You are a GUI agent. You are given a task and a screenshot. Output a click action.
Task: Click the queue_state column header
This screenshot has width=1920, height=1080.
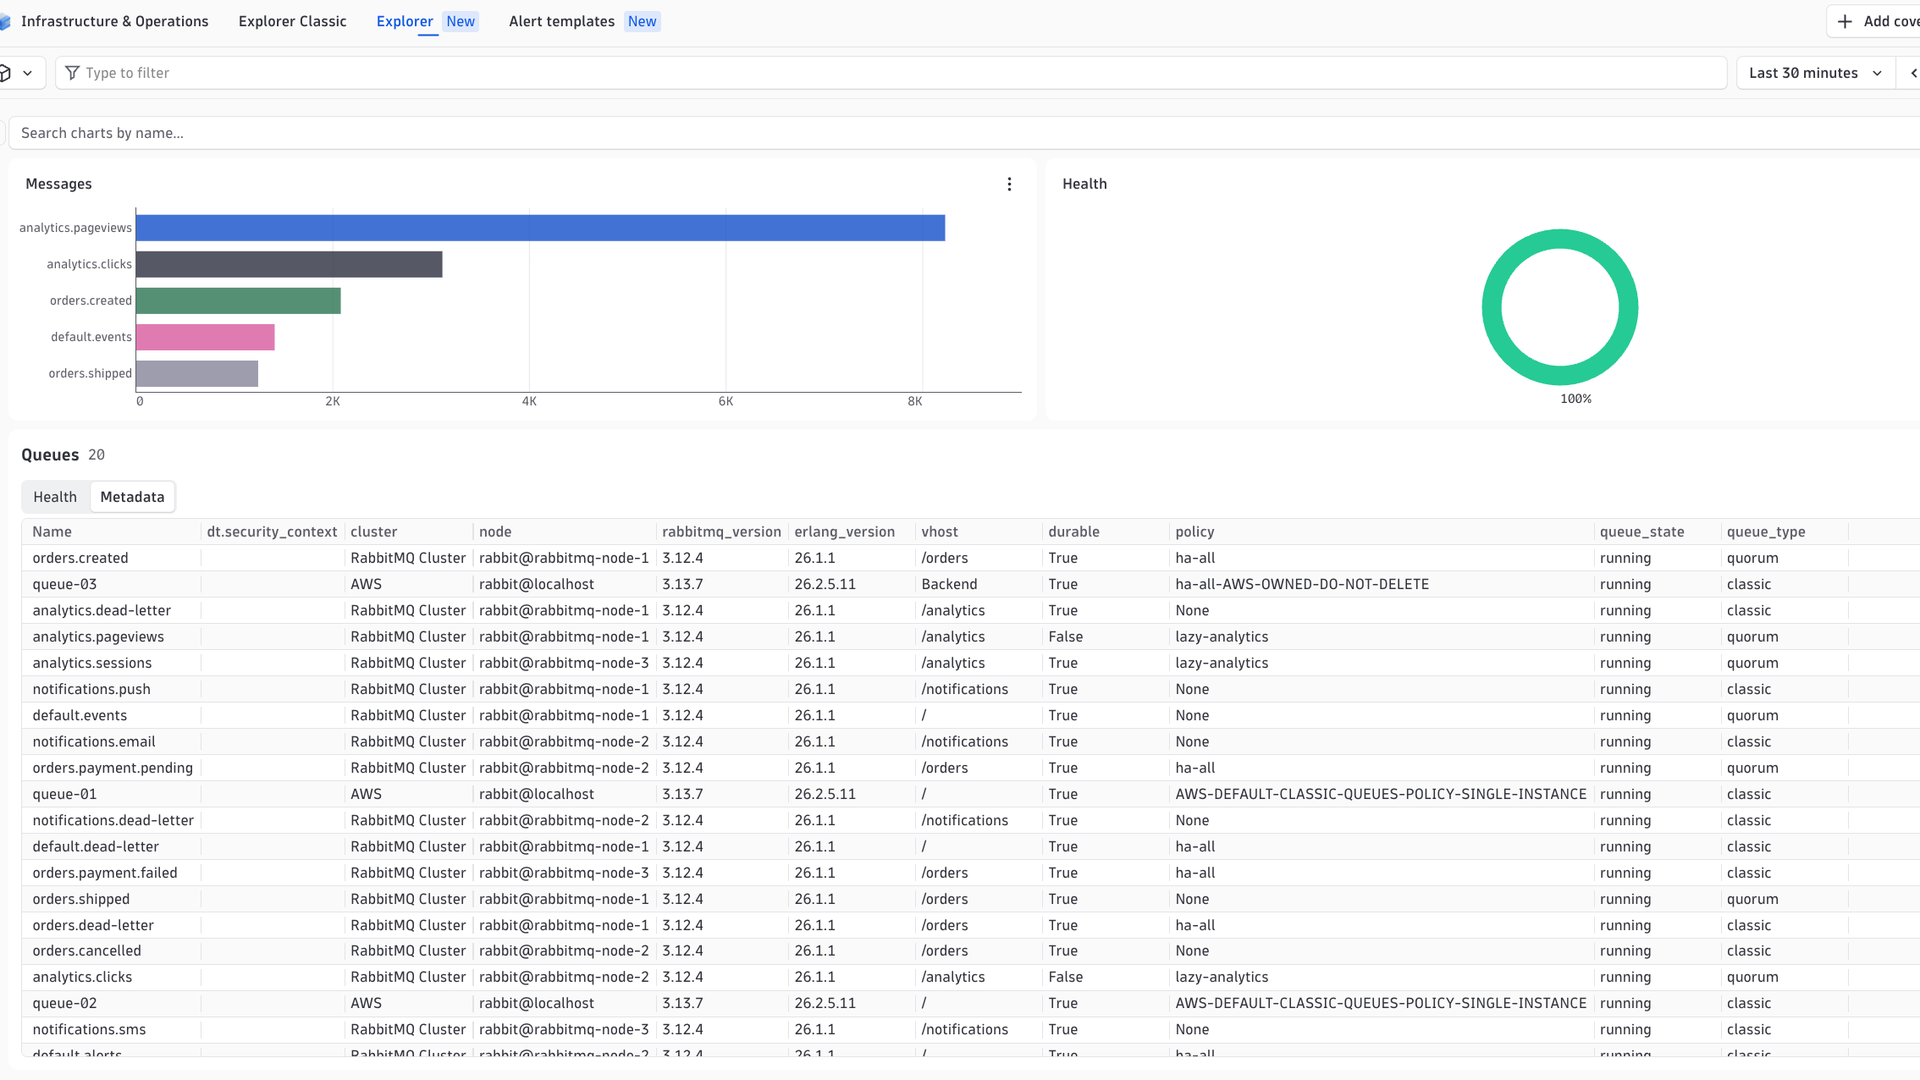(x=1642, y=532)
